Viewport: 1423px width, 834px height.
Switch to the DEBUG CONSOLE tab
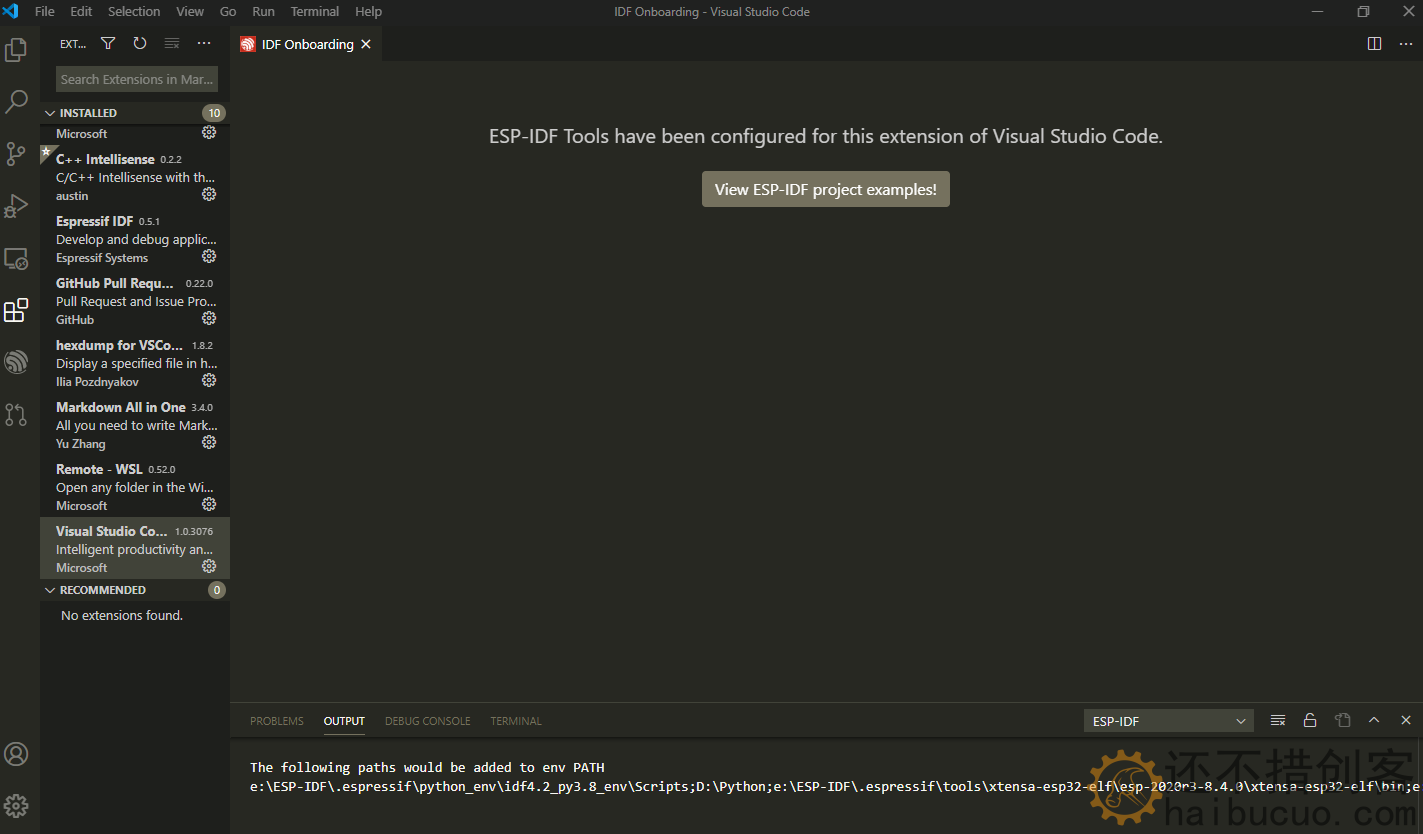428,721
